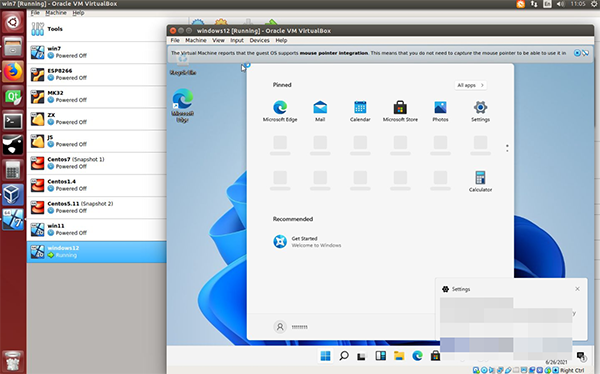Open Machine menu in the VirtualBox Manager window
Viewport: 600px width, 374px height.
pyautogui.click(x=56, y=13)
